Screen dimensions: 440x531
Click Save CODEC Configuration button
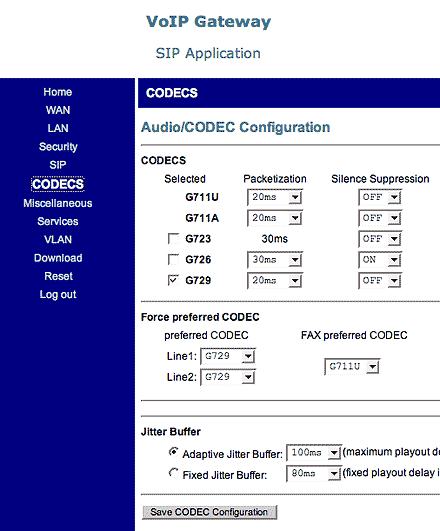click(x=209, y=512)
